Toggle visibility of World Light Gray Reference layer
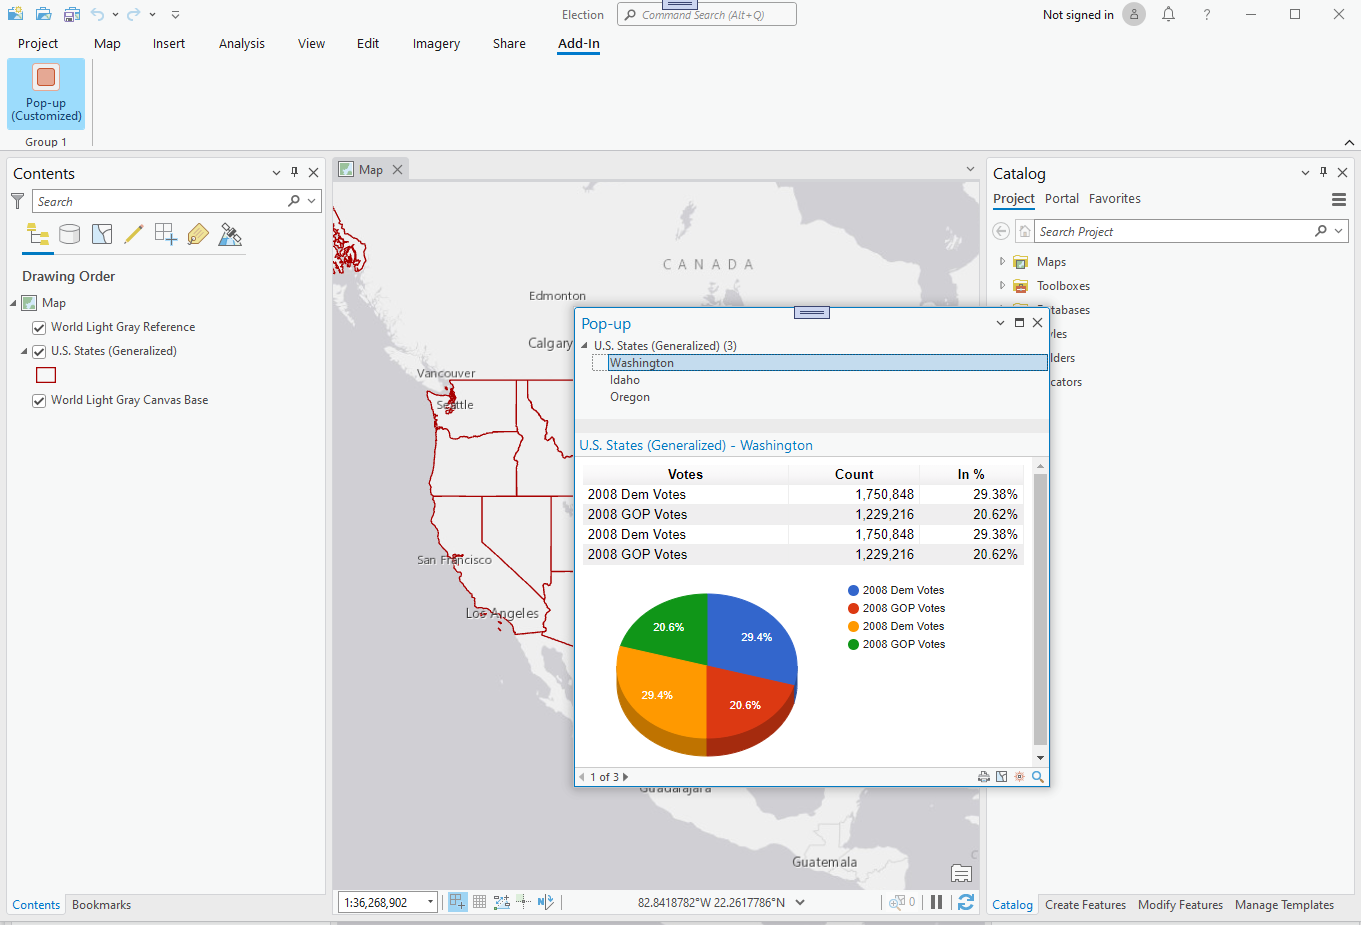Image resolution: width=1361 pixels, height=925 pixels. point(38,327)
